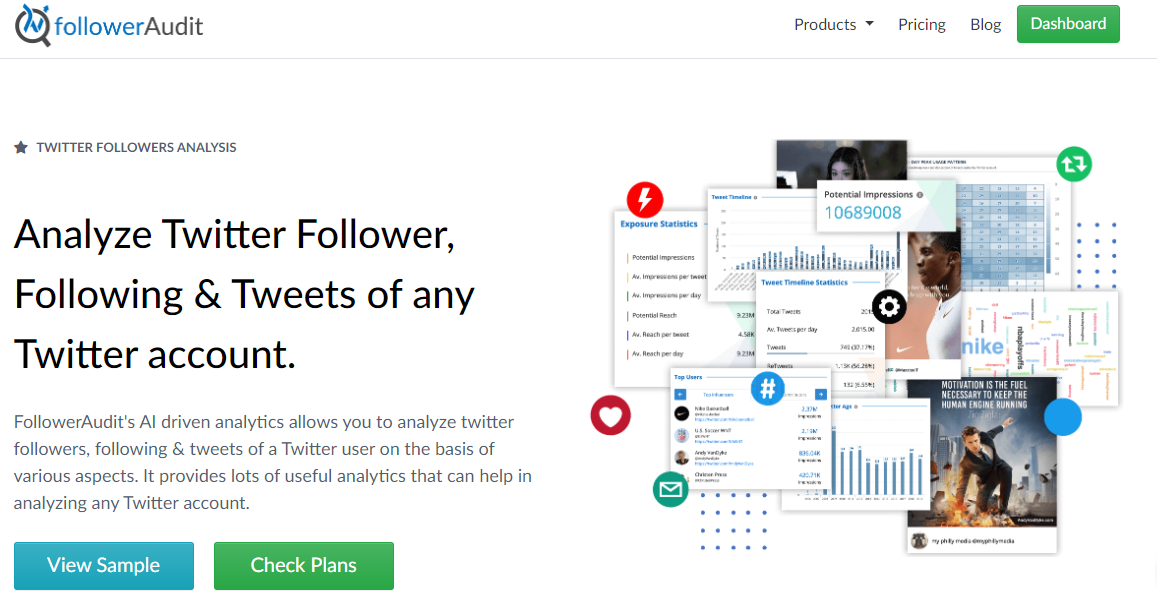1157x605 pixels.
Task: Click the info icon beside Potential Impressions
Action: click(921, 194)
